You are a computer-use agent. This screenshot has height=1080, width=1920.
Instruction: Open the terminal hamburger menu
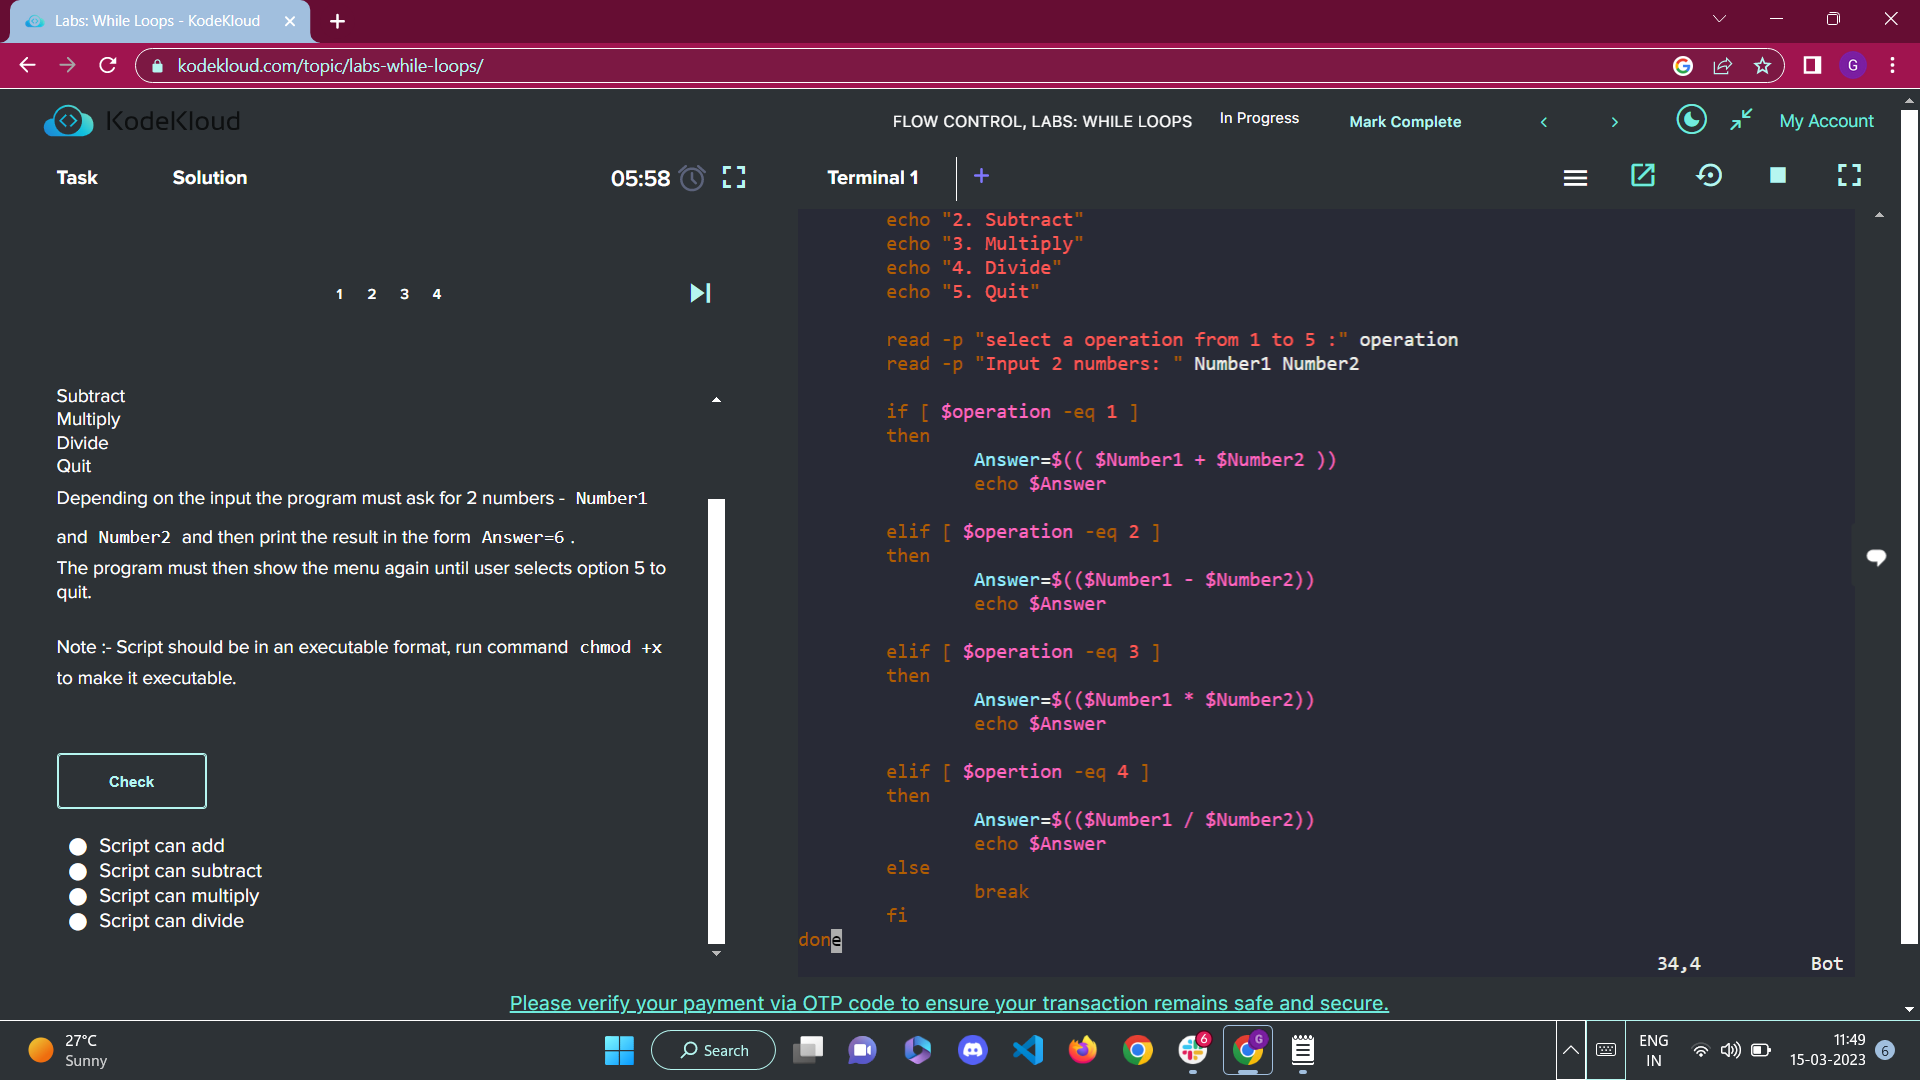point(1575,177)
